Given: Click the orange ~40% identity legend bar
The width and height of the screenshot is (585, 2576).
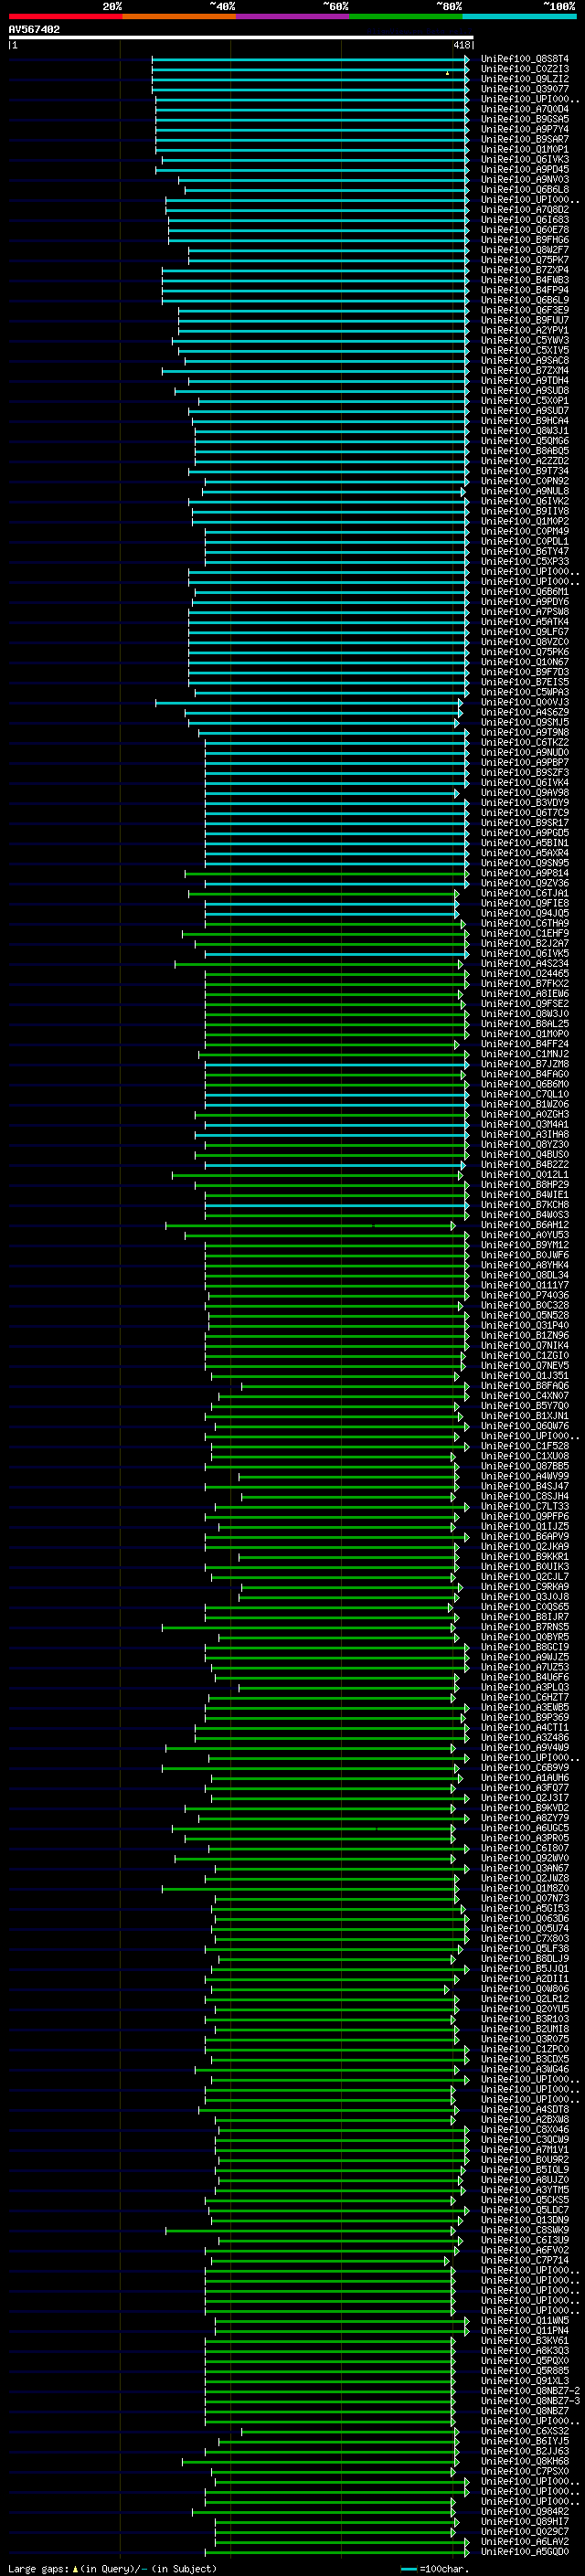Looking at the screenshot, I should 179,16.
